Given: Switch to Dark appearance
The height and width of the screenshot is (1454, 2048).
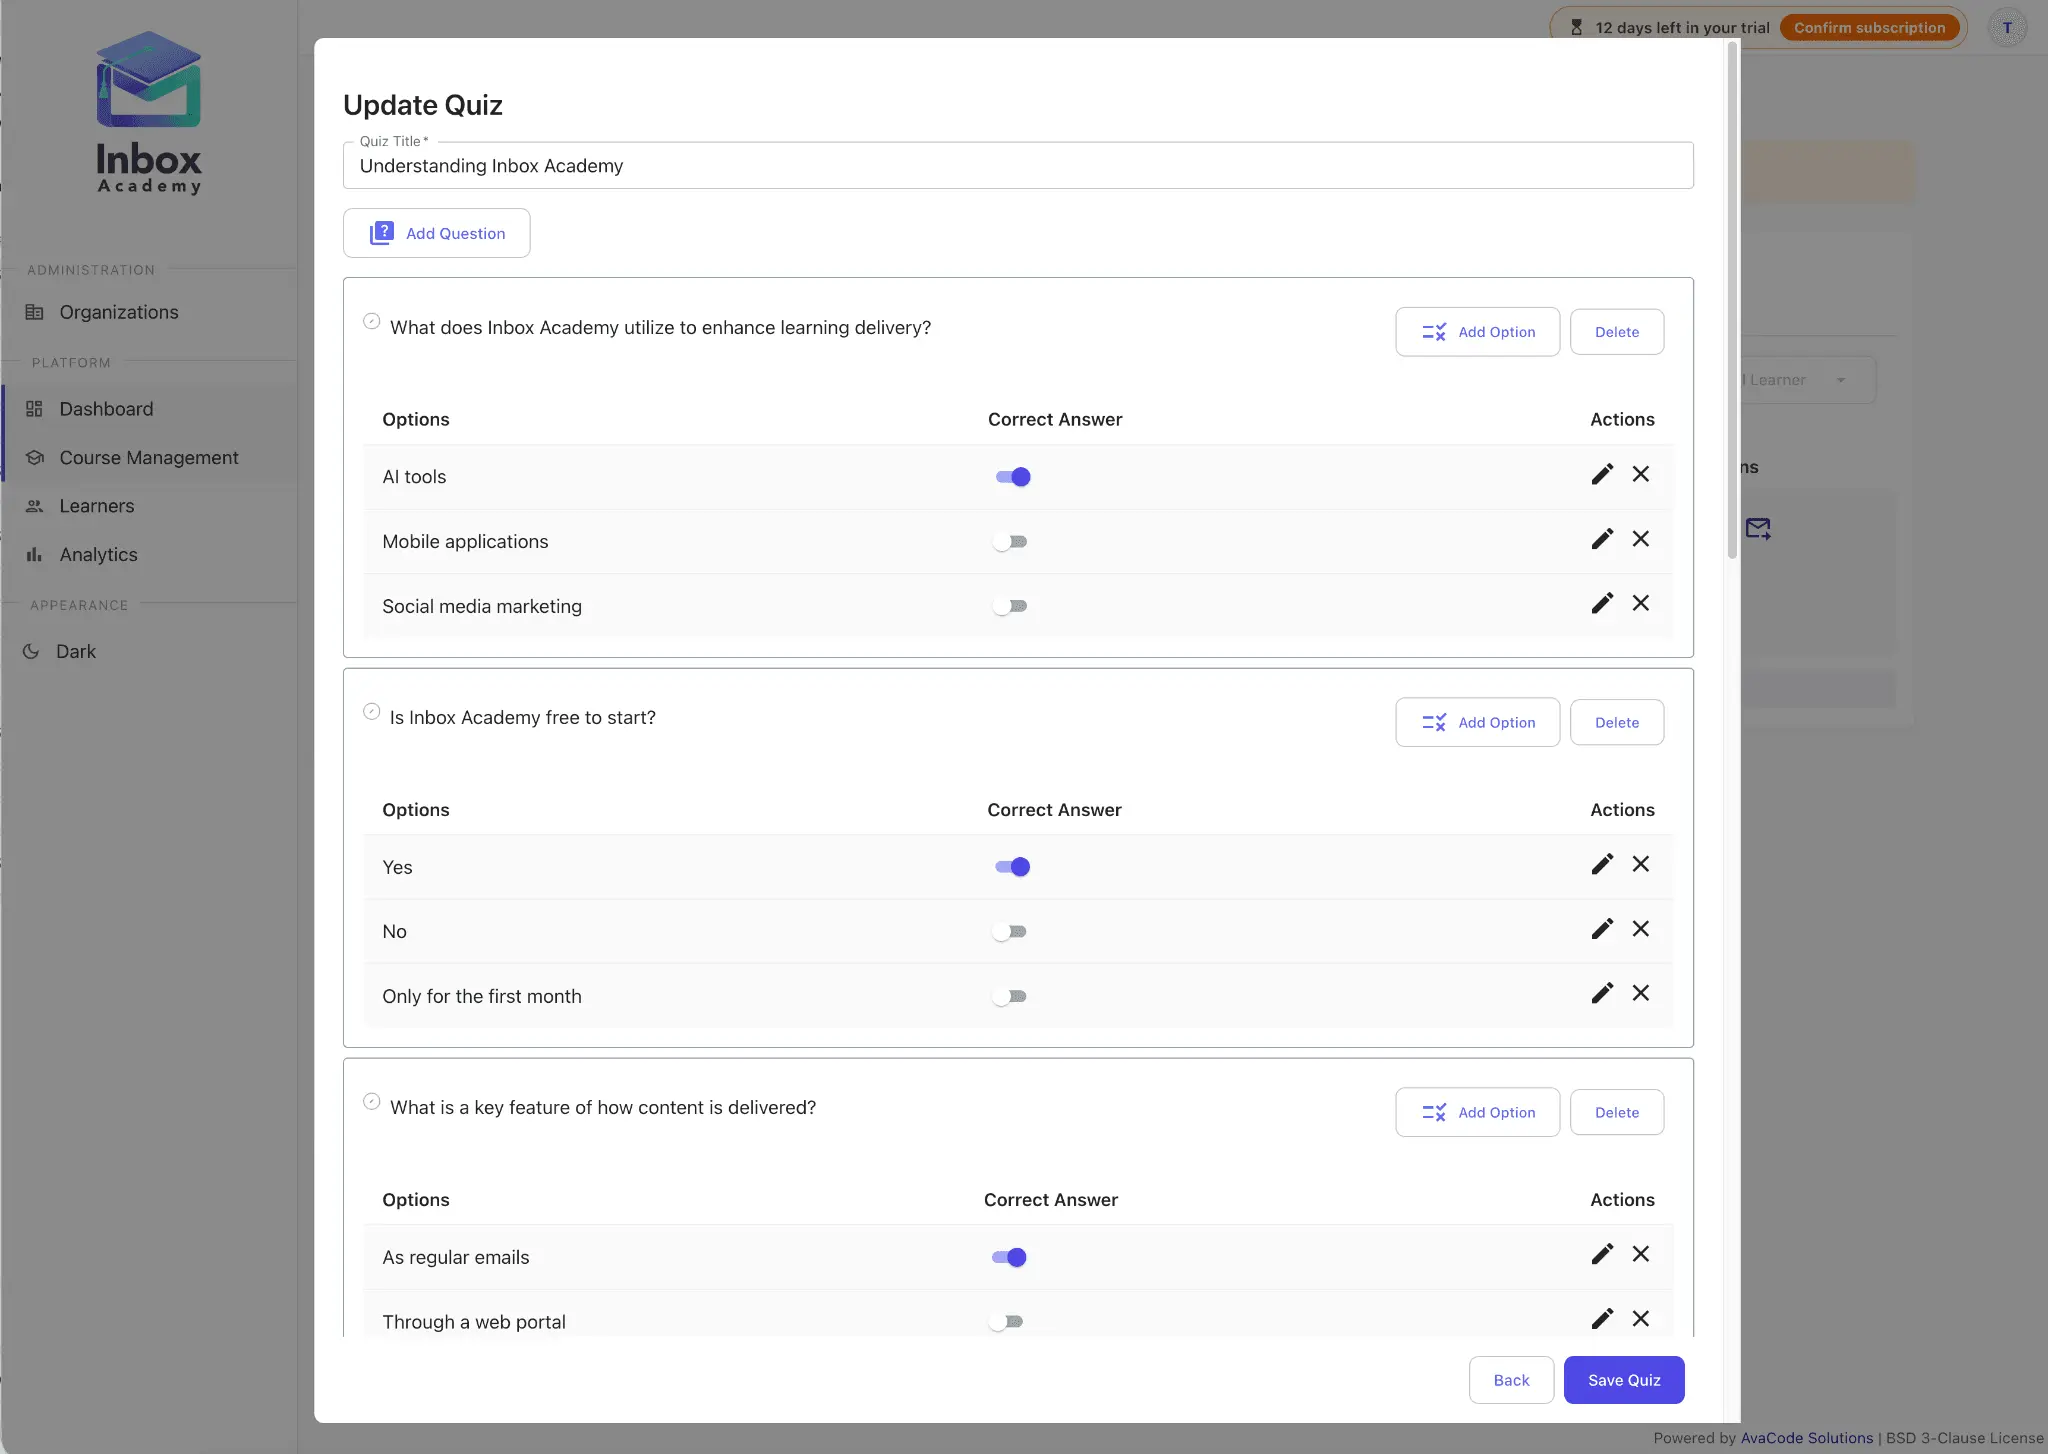Looking at the screenshot, I should click(x=149, y=651).
